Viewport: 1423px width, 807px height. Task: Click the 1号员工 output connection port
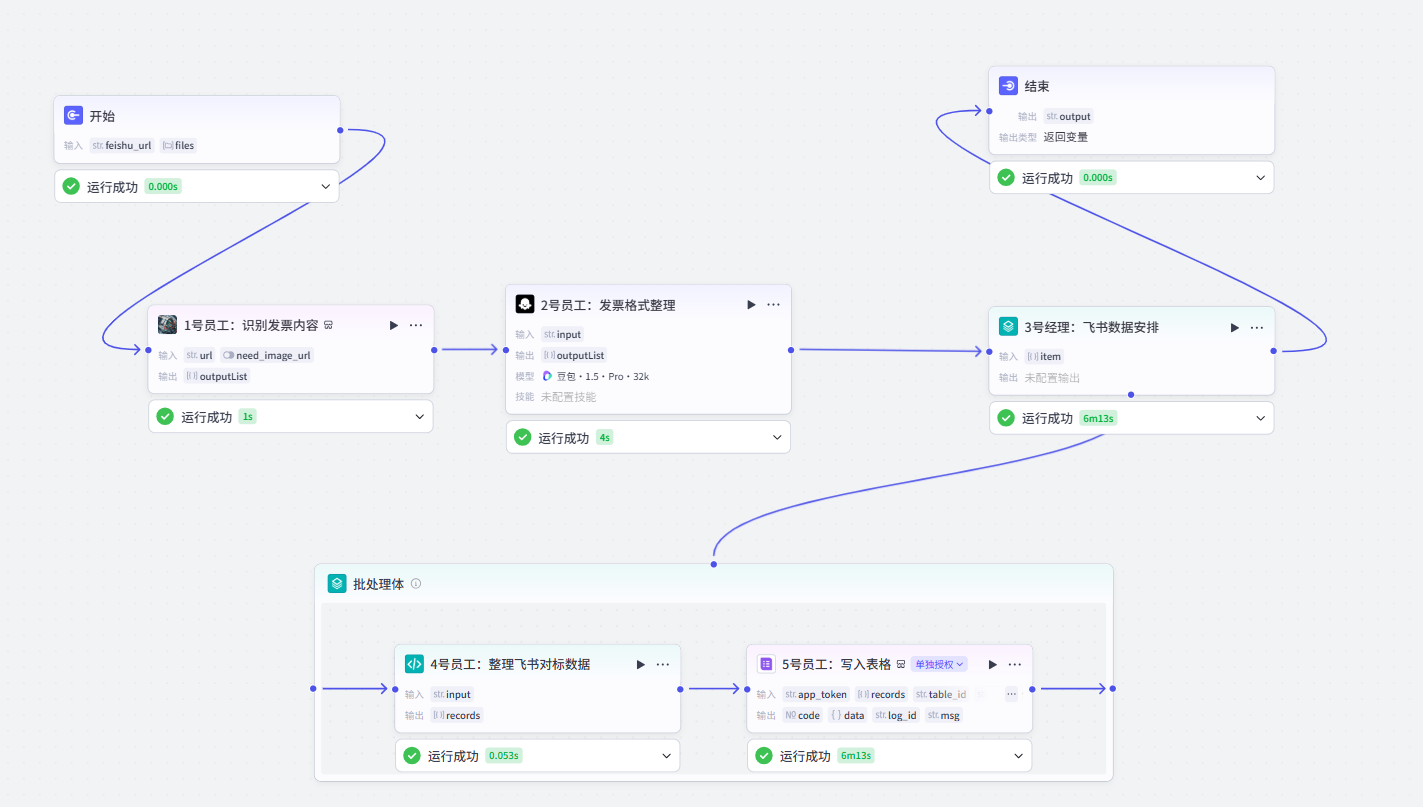[x=434, y=350]
